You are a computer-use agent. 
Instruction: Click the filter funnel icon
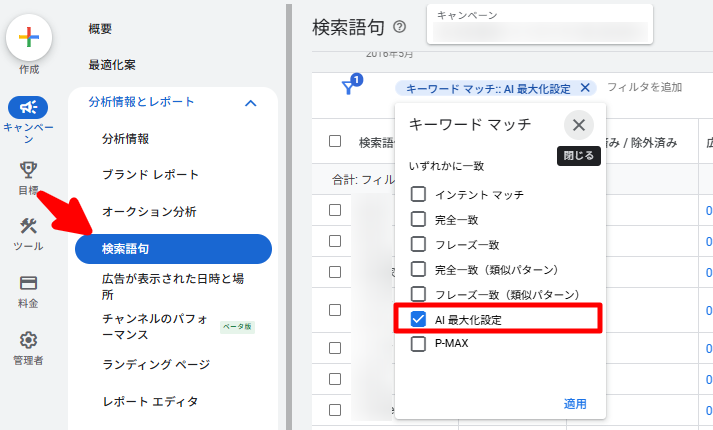pyautogui.click(x=349, y=88)
